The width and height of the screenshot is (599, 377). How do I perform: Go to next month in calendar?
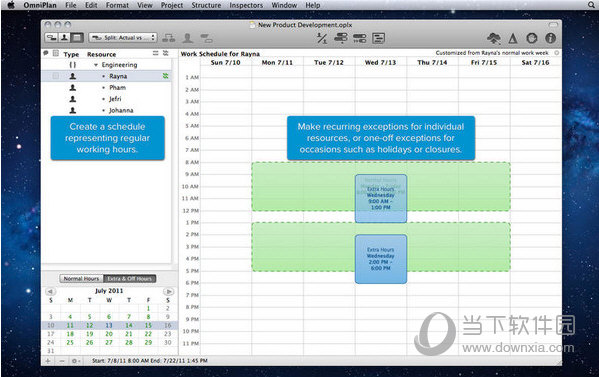168,291
